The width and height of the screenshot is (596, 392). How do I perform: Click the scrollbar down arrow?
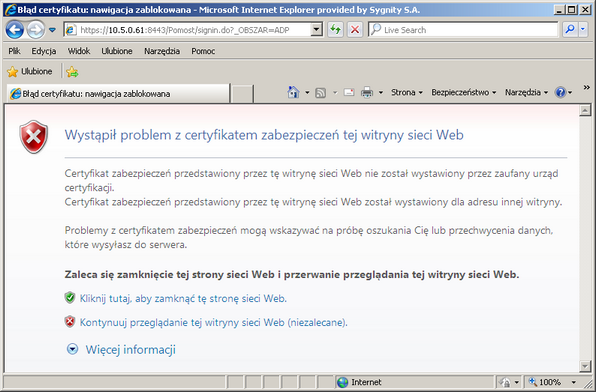point(585,366)
